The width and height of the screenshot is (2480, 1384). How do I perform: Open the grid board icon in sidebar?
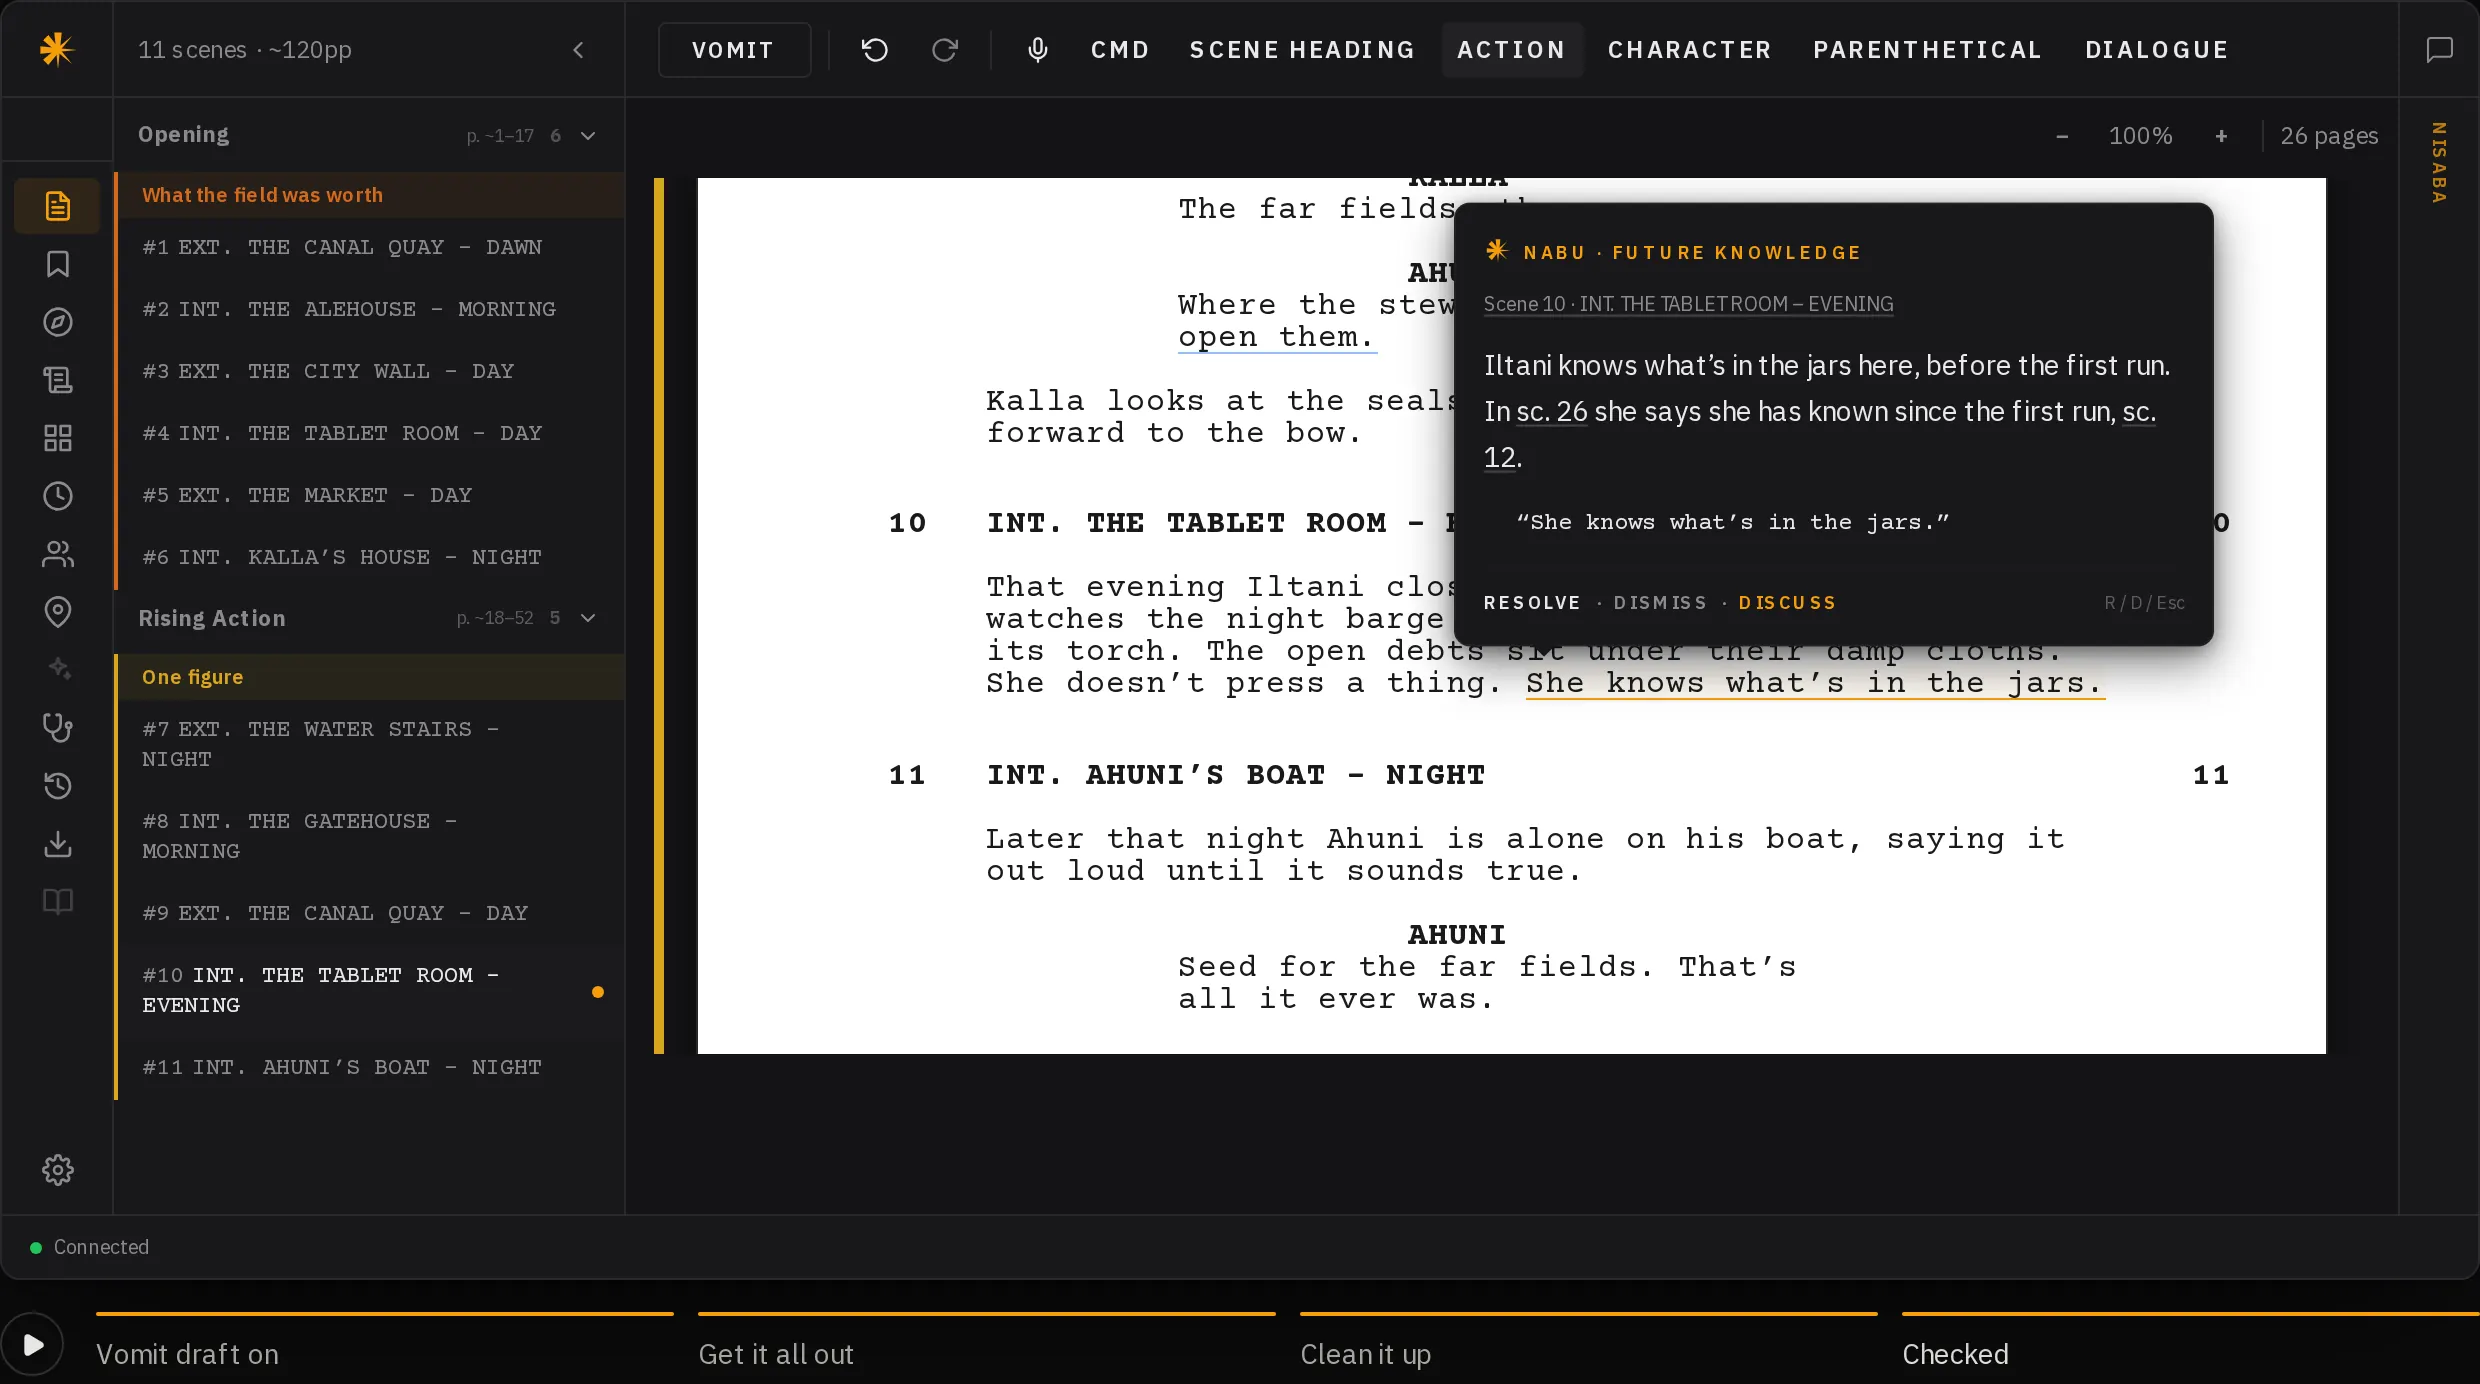(x=58, y=438)
